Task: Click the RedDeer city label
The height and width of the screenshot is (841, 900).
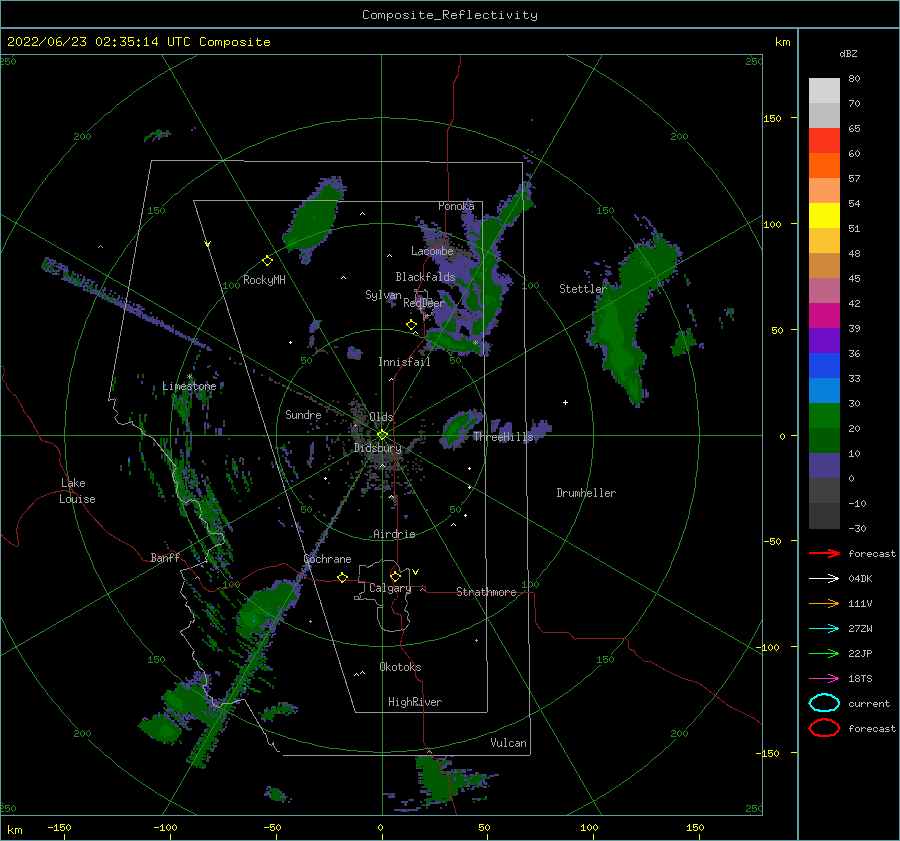Action: [x=424, y=303]
